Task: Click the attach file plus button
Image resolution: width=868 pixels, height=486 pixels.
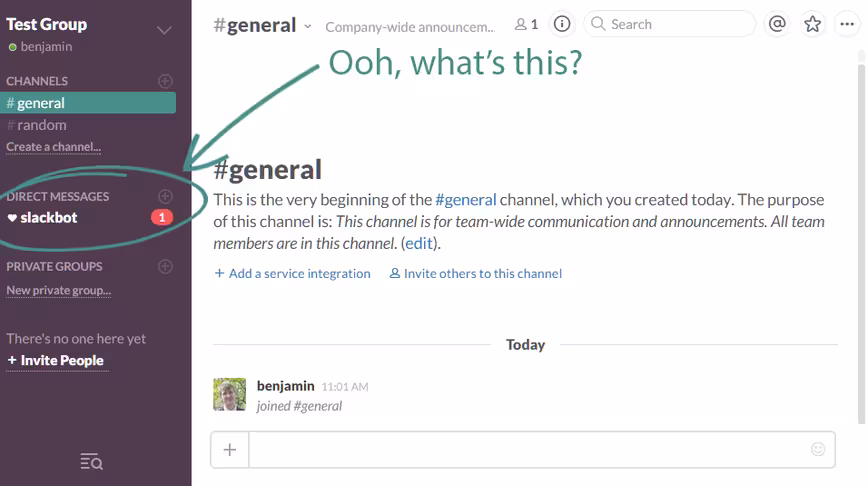Action: 230,449
